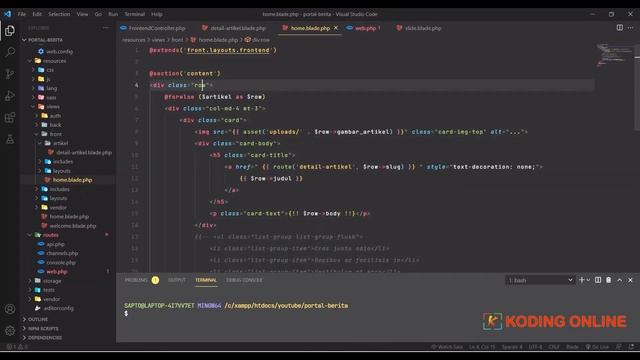Open the Accounts menu icon
The height and width of the screenshot is (360, 640).
click(x=10, y=309)
